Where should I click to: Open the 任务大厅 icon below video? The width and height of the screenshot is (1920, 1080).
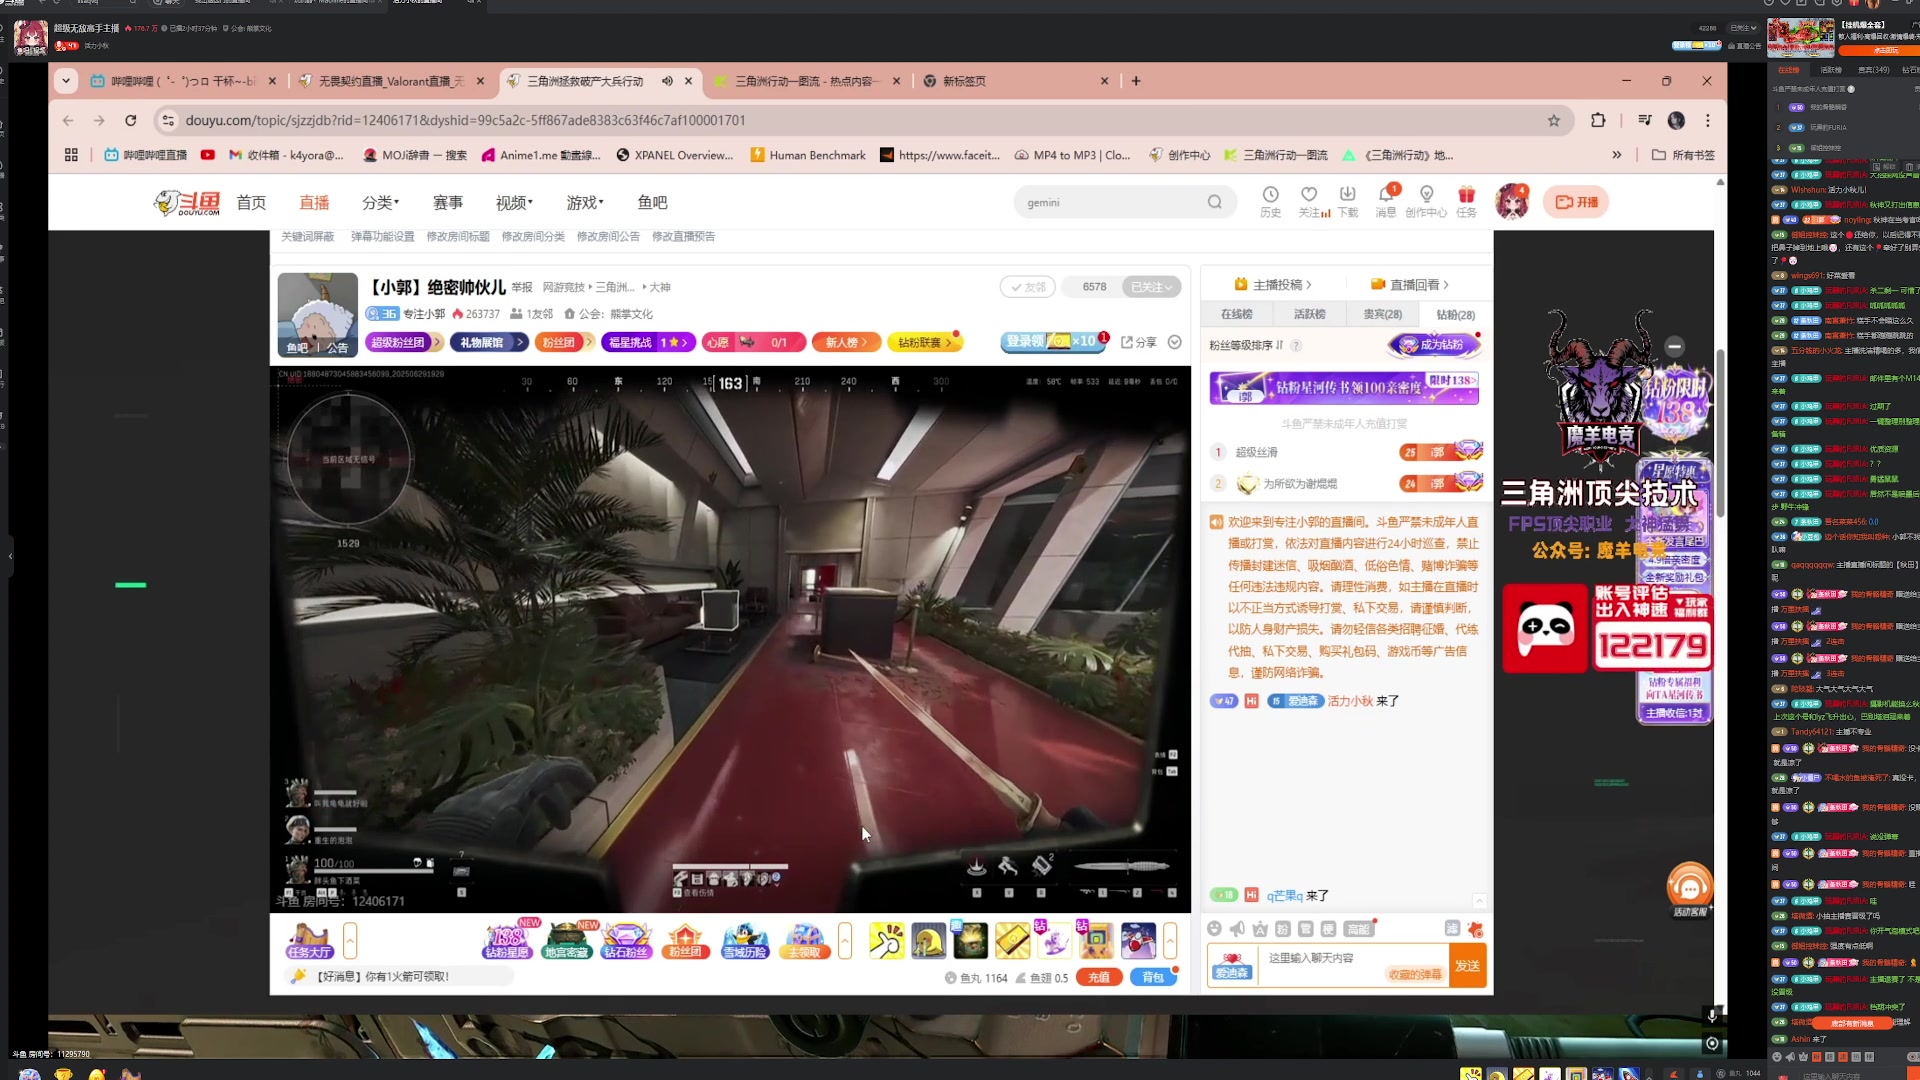pyautogui.click(x=309, y=941)
